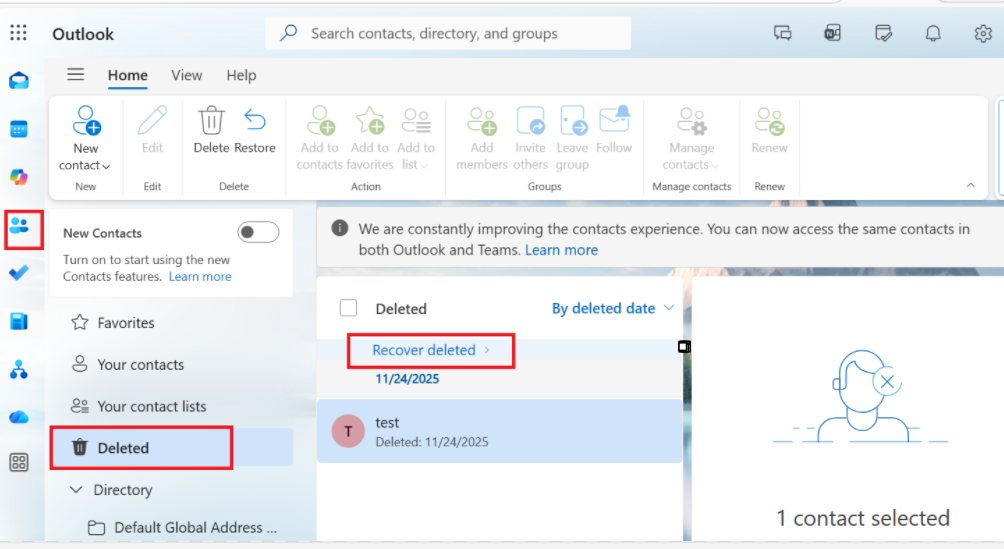Delete the selected contact
1004x549 pixels.
tap(211, 130)
